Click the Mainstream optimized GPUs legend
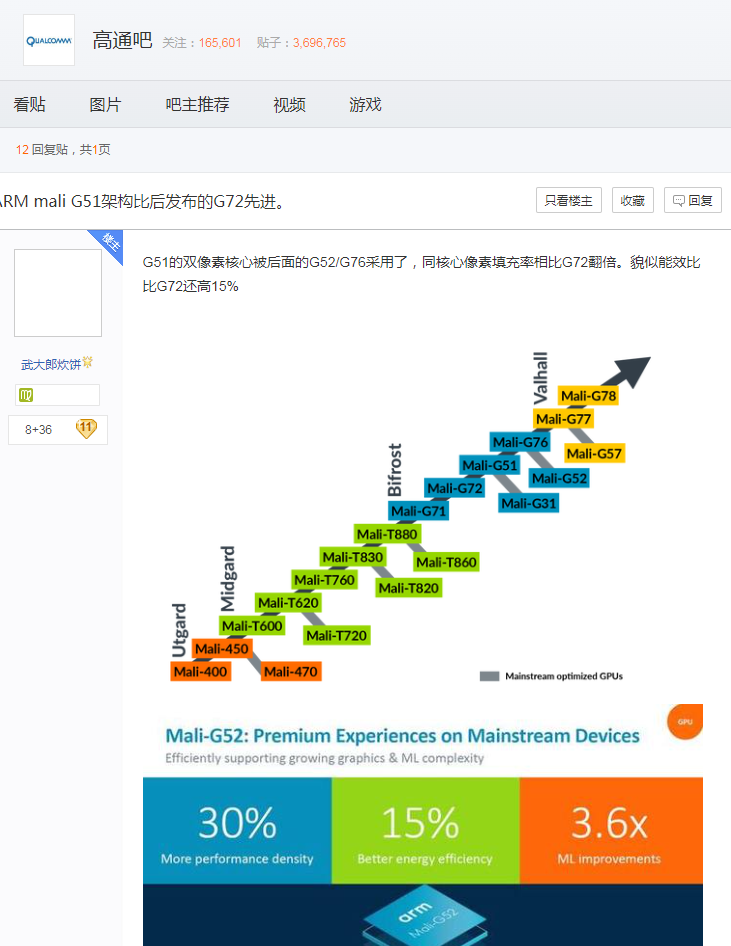 (551, 676)
